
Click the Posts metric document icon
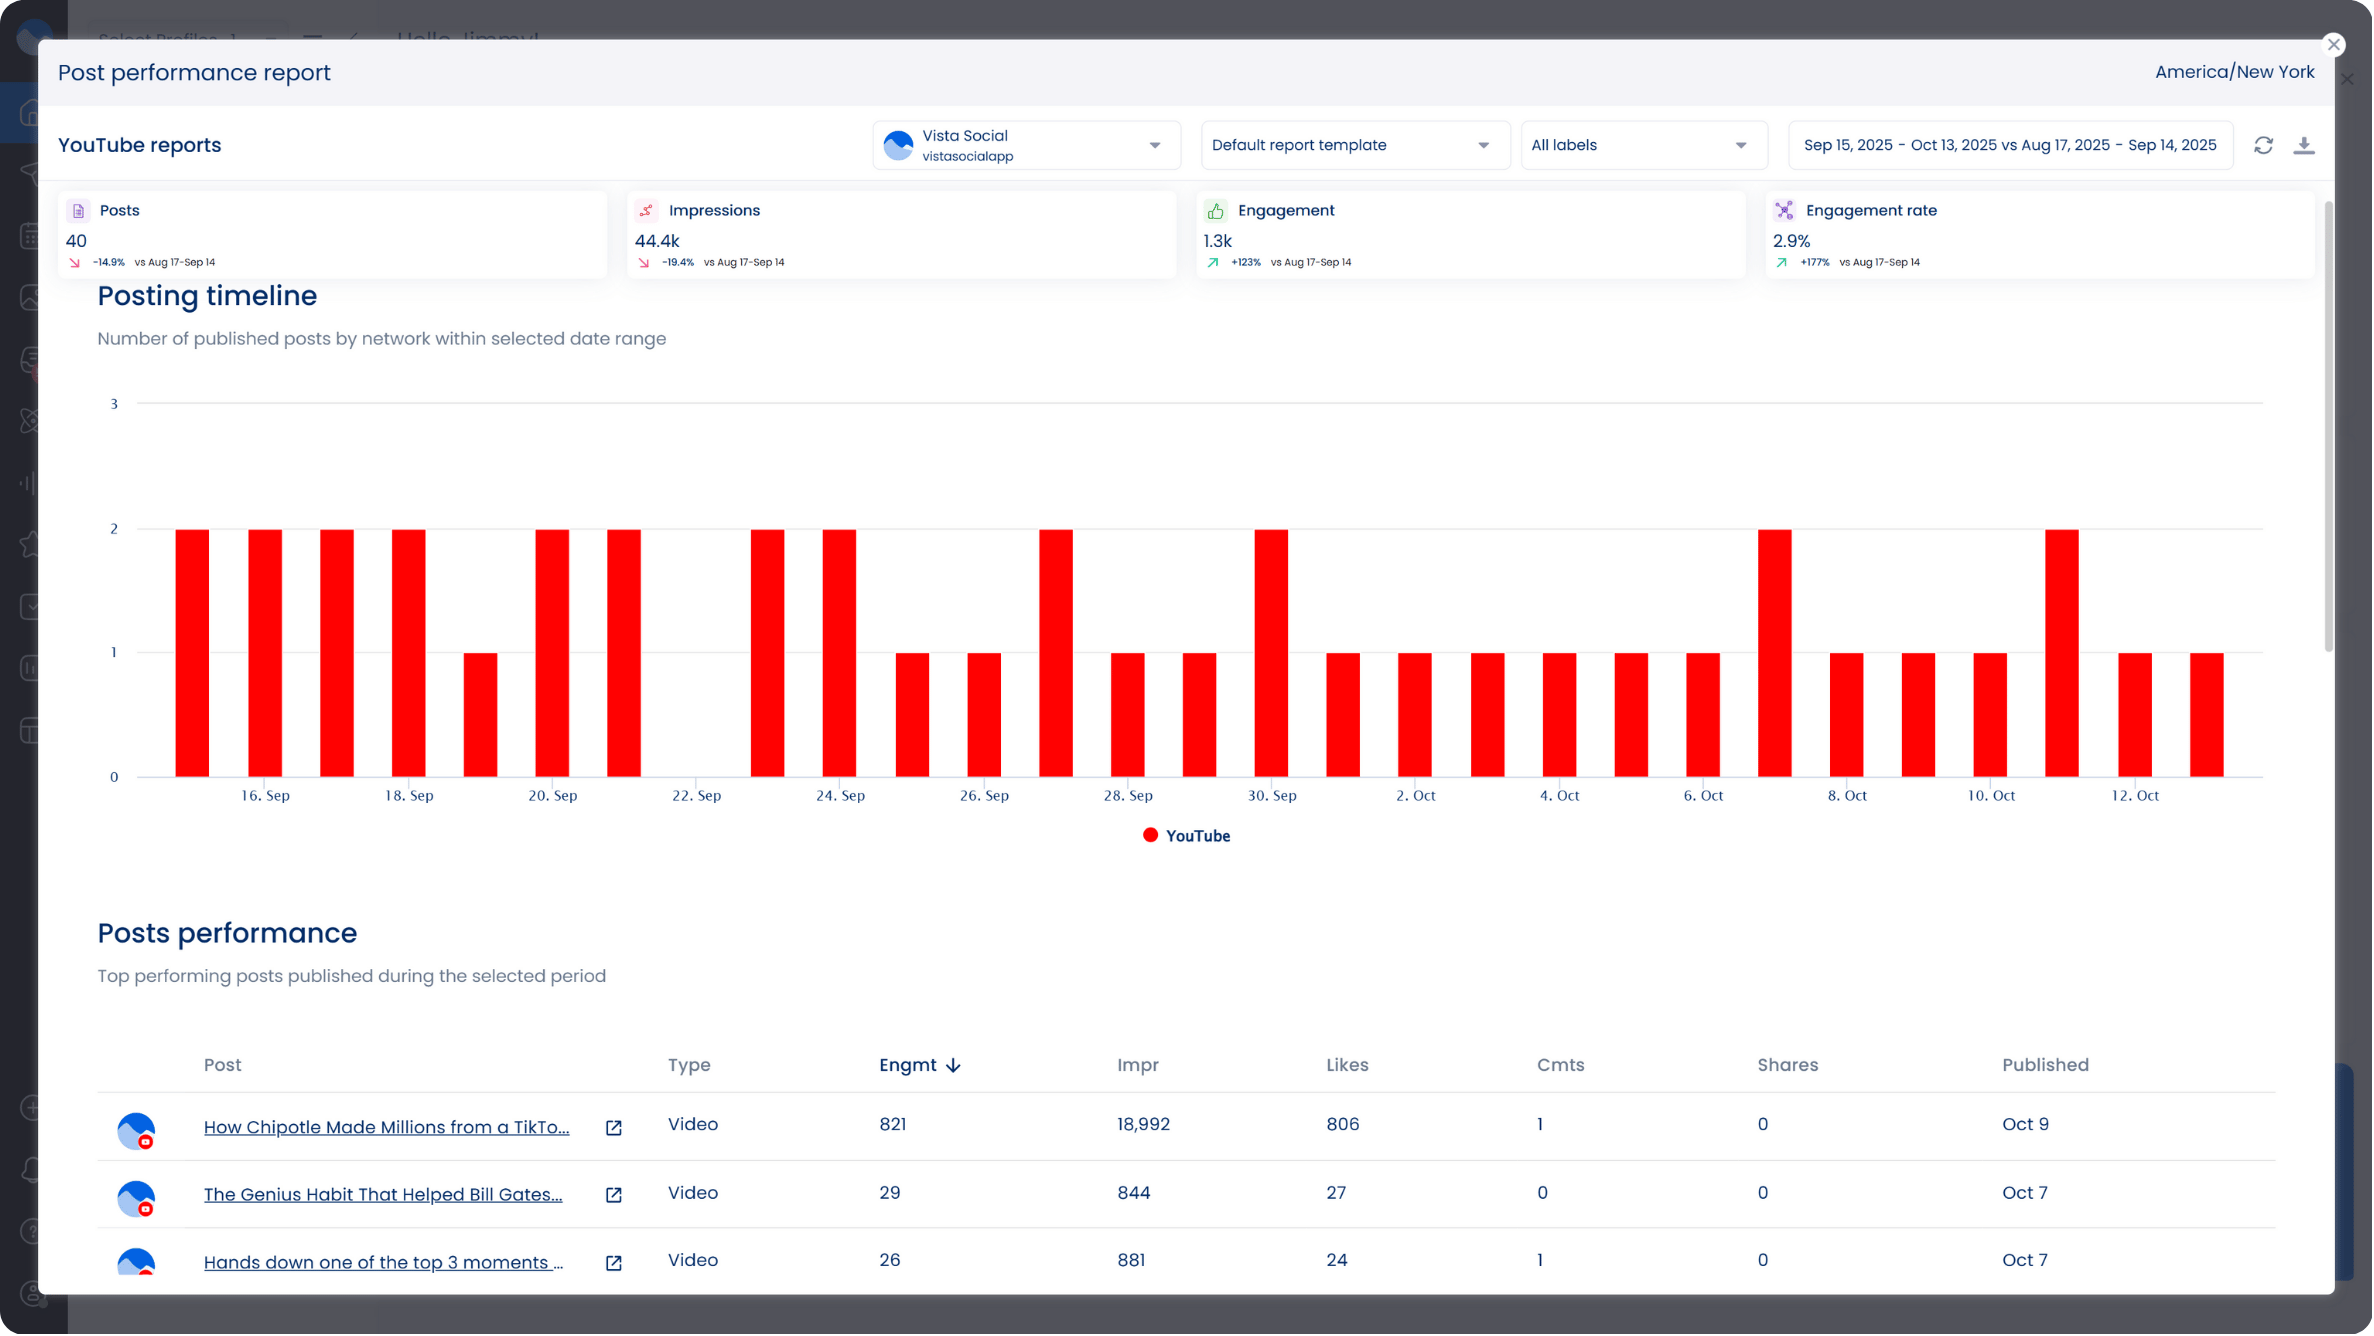78,211
